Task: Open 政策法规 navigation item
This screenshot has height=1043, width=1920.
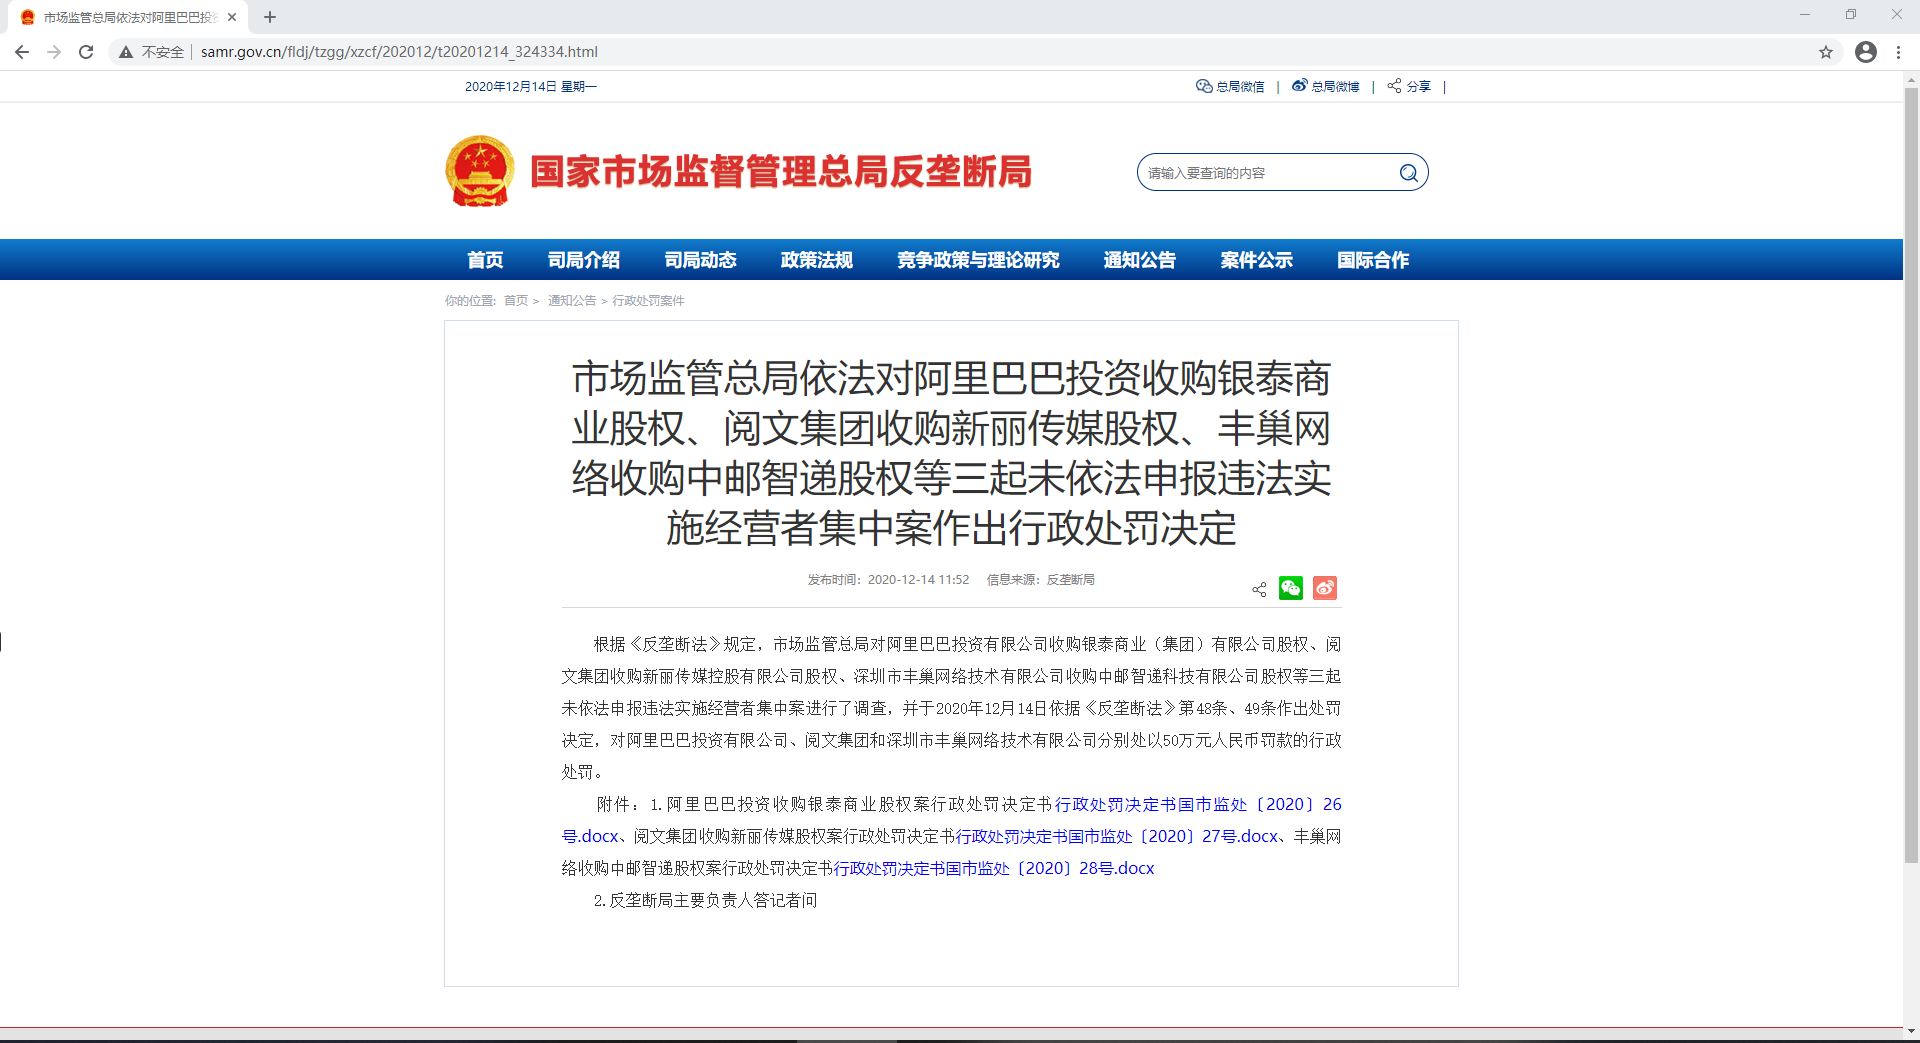Action: pos(817,260)
